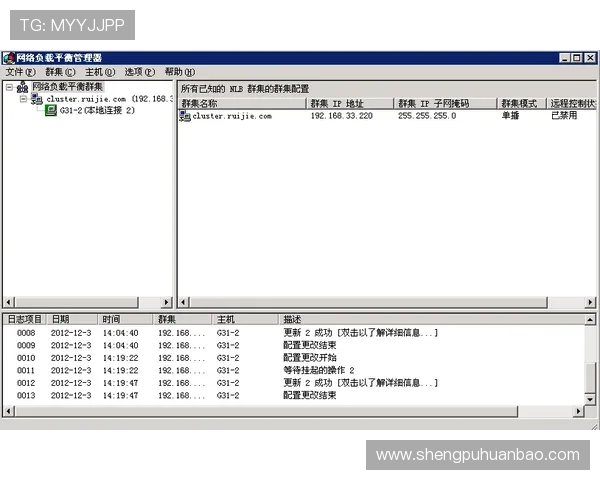The image size is (600, 480).
Task: Click the tree pane horizontal scrollbar thumb
Action: pyautogui.click(x=77, y=302)
